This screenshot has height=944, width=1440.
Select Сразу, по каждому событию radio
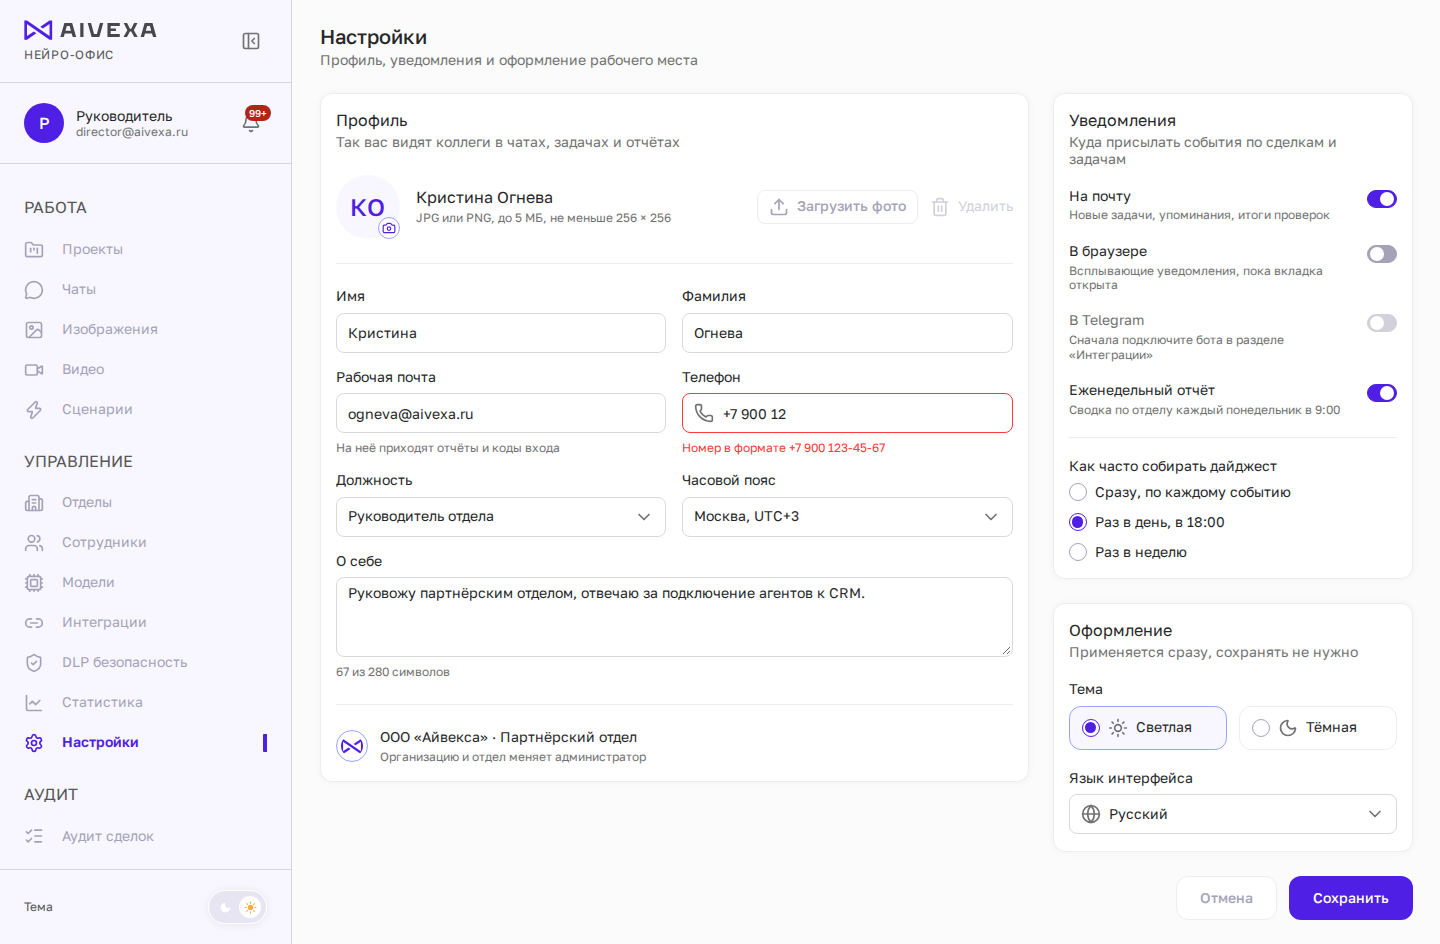coord(1078,492)
